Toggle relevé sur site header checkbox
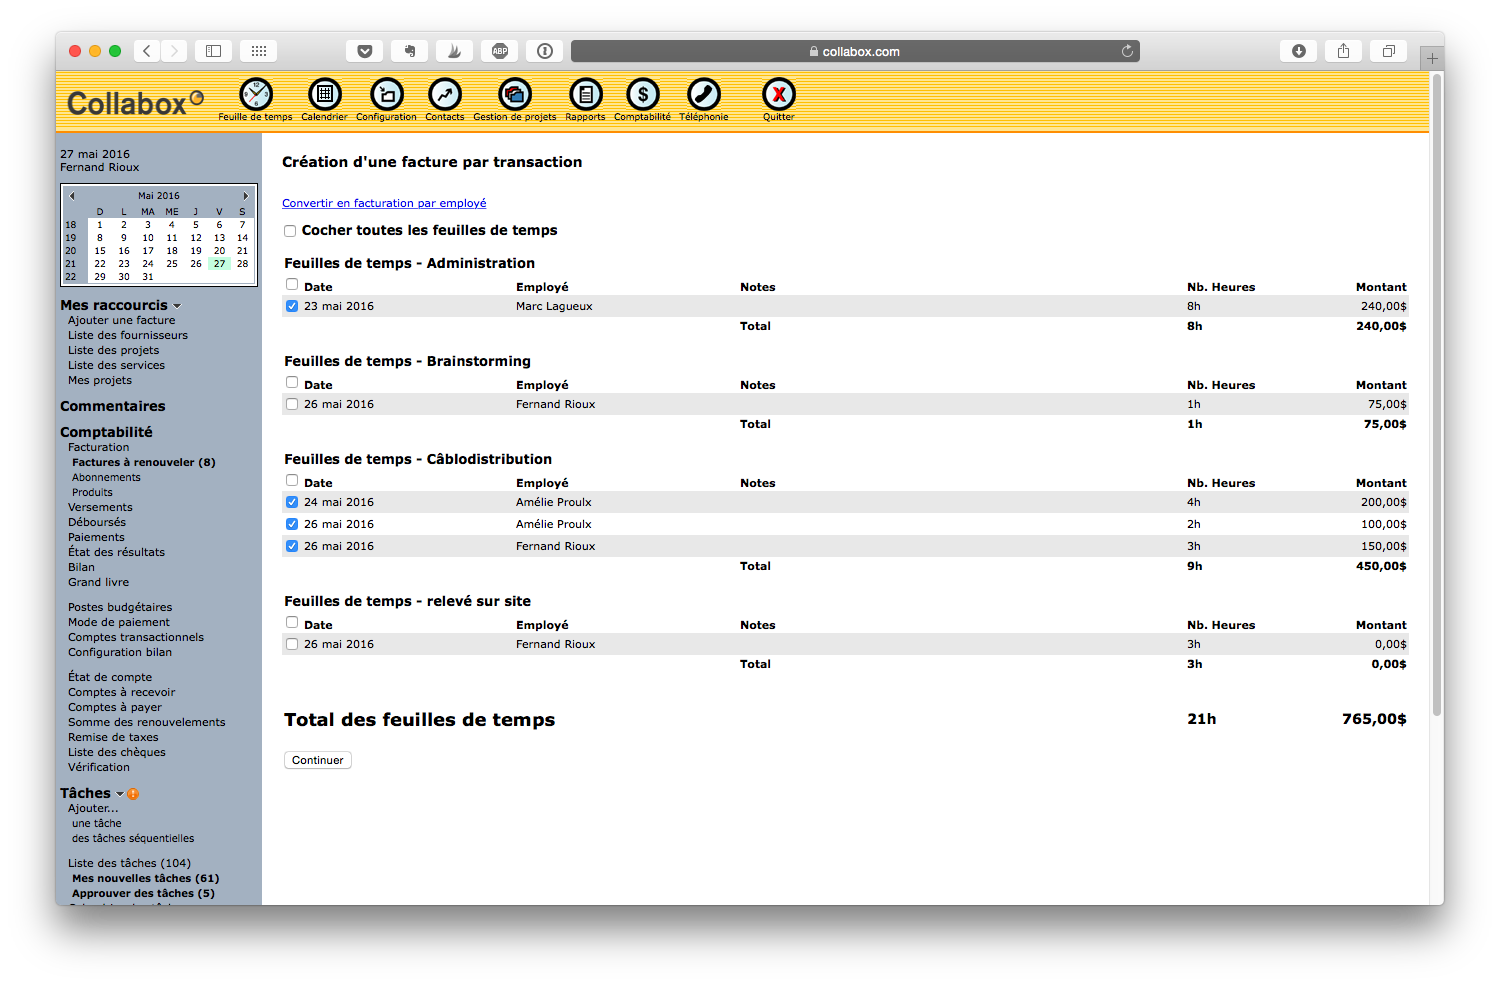The image size is (1500, 985). 292,623
